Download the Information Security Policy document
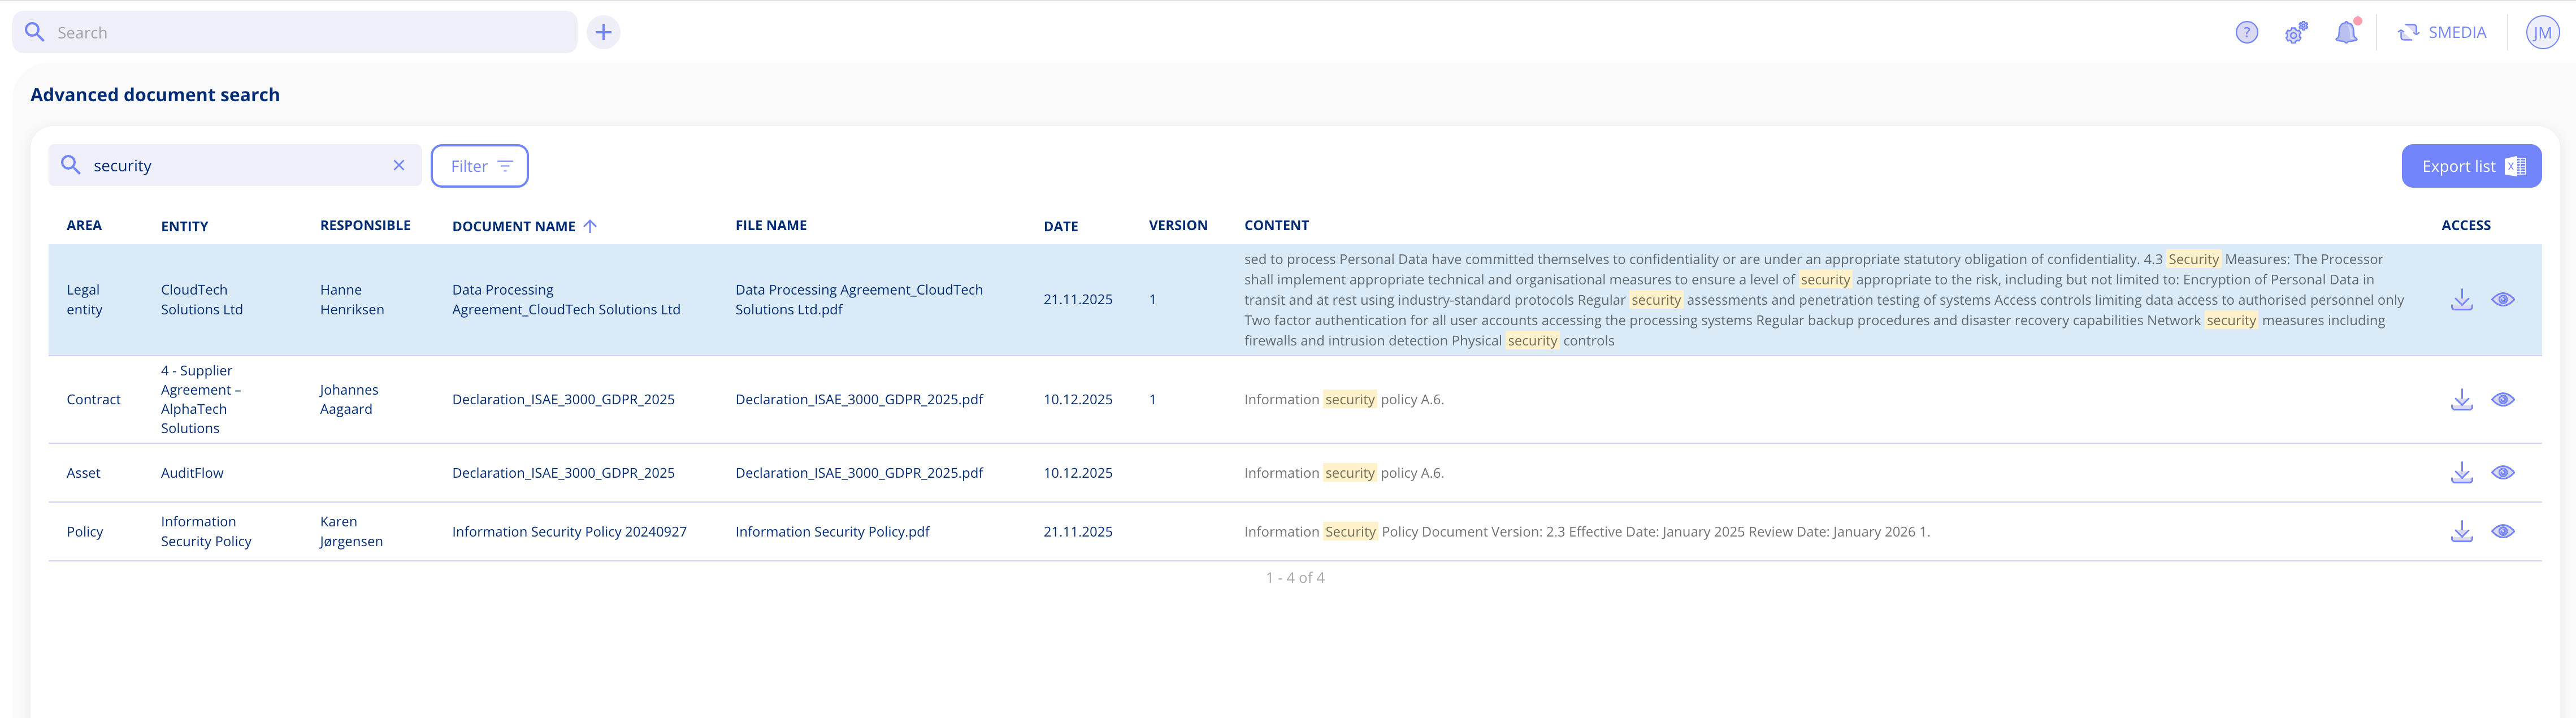The image size is (2576, 718). click(2462, 532)
